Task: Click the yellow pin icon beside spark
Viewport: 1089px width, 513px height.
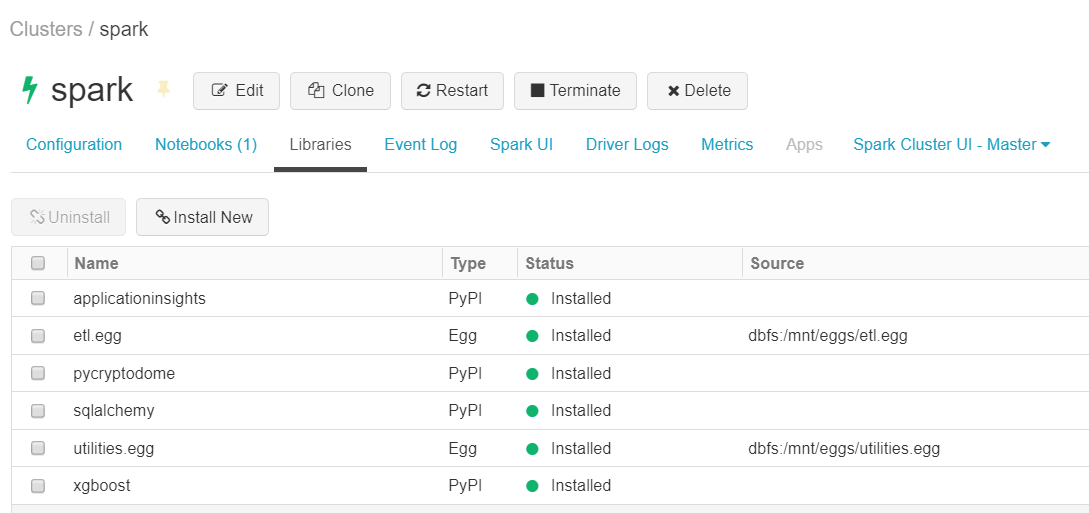Action: point(164,90)
